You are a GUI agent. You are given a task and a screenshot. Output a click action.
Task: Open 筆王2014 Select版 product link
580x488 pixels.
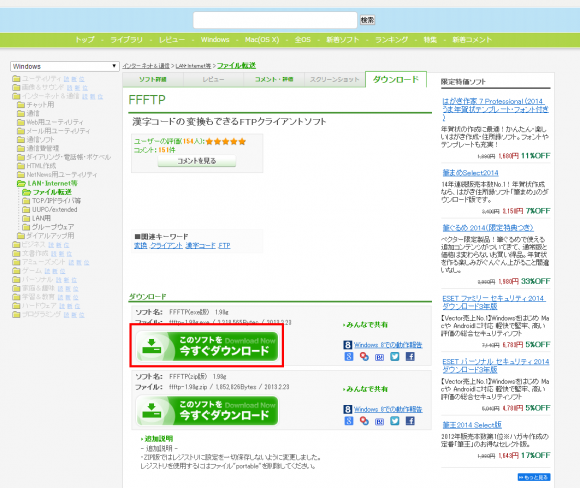[472, 425]
